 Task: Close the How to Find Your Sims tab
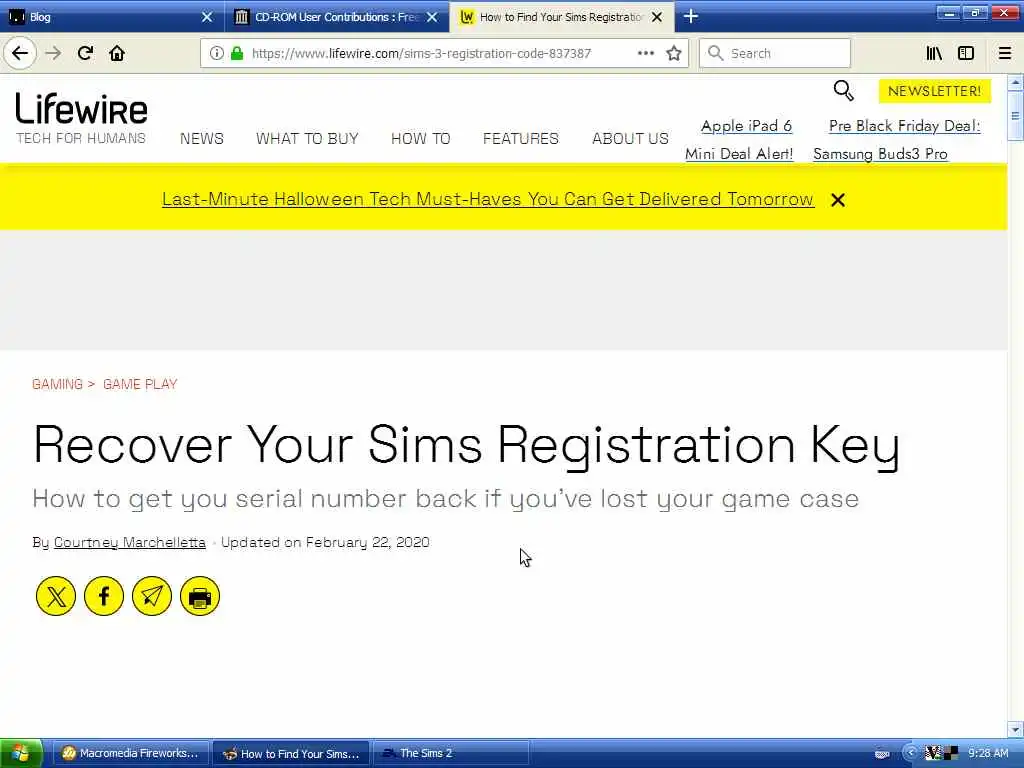[x=657, y=17]
